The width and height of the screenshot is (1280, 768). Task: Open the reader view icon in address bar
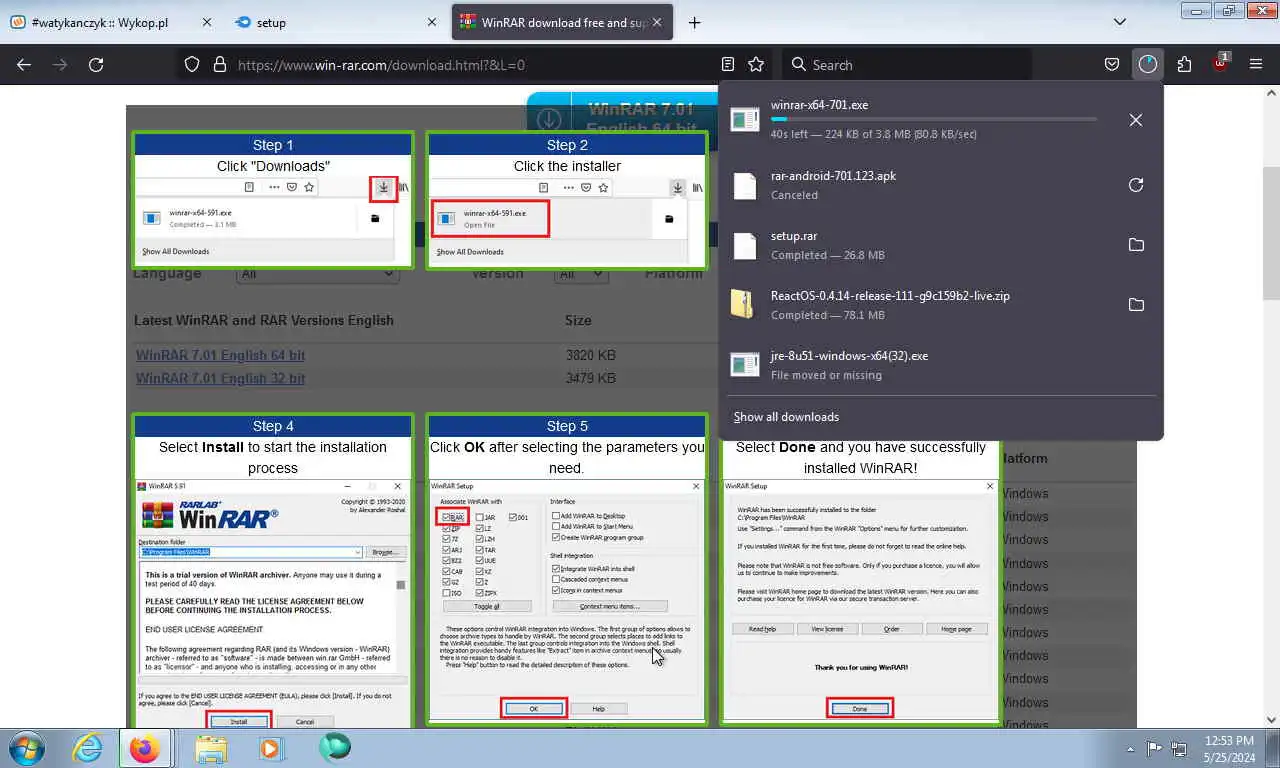point(728,64)
